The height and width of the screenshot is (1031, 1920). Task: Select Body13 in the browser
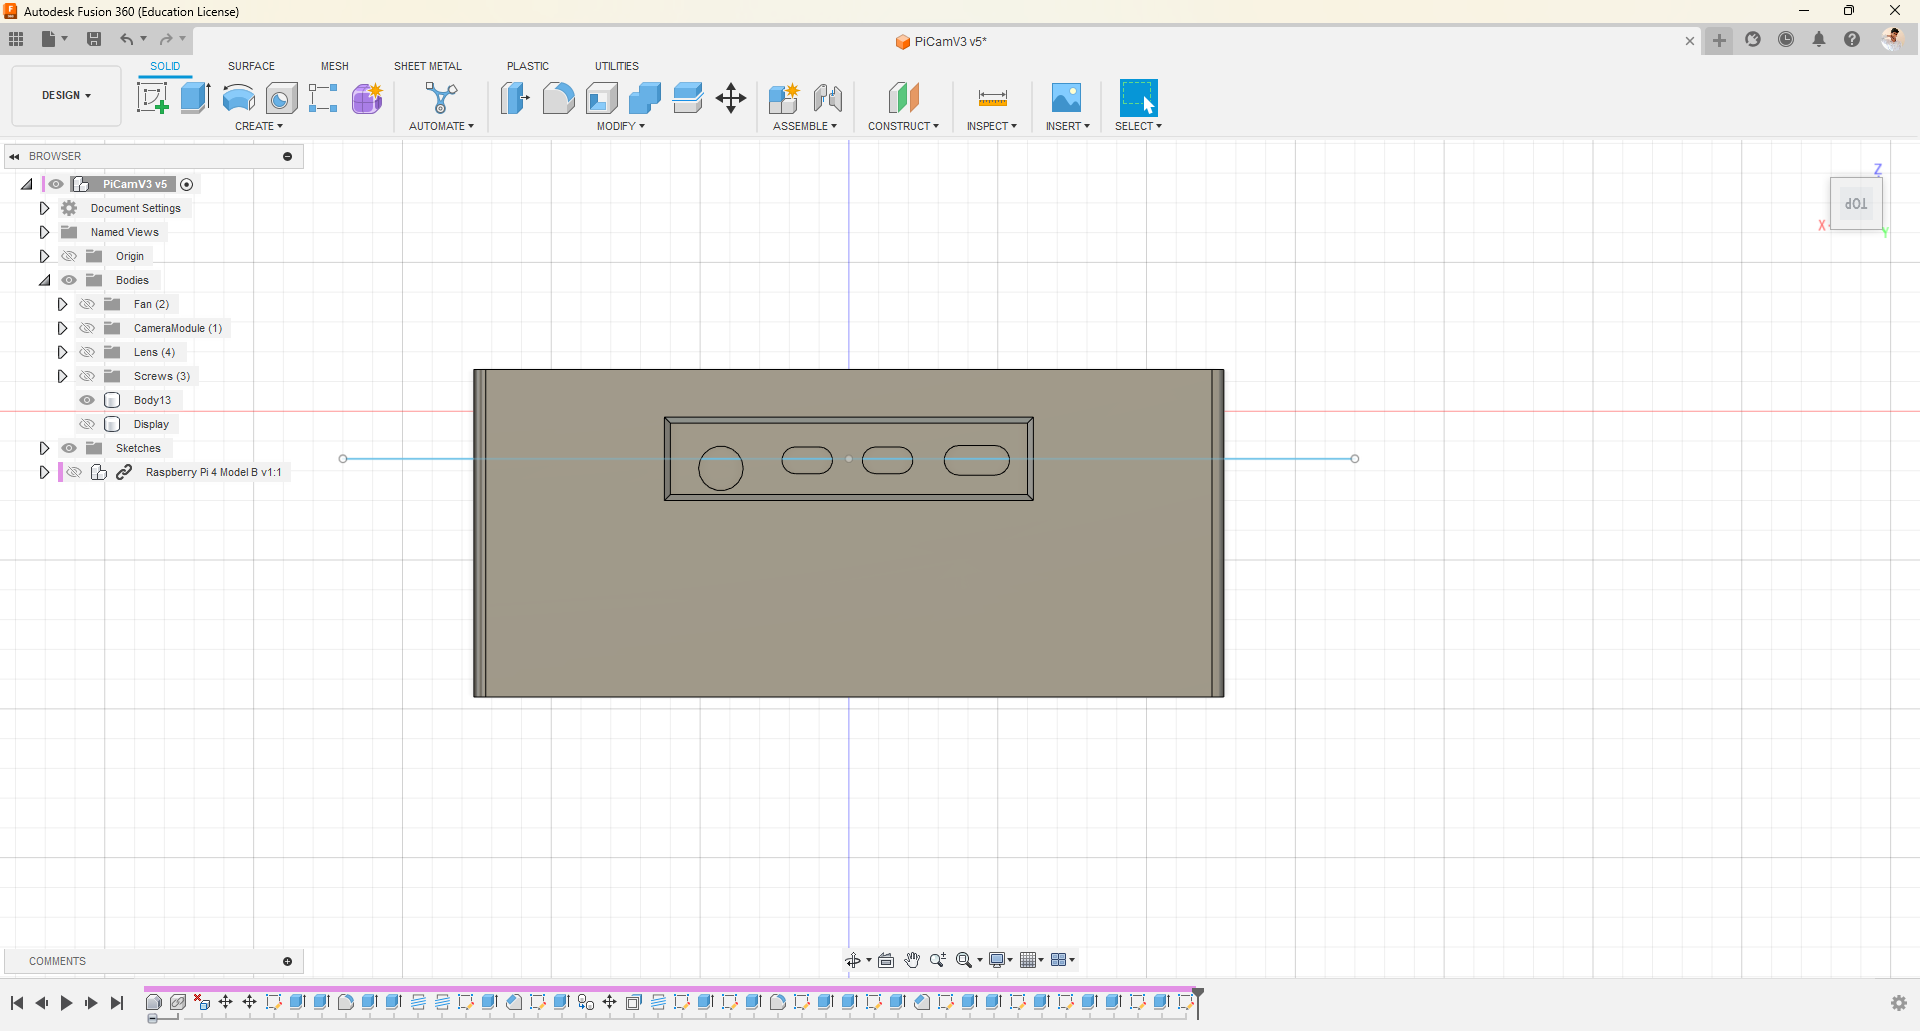click(x=152, y=400)
